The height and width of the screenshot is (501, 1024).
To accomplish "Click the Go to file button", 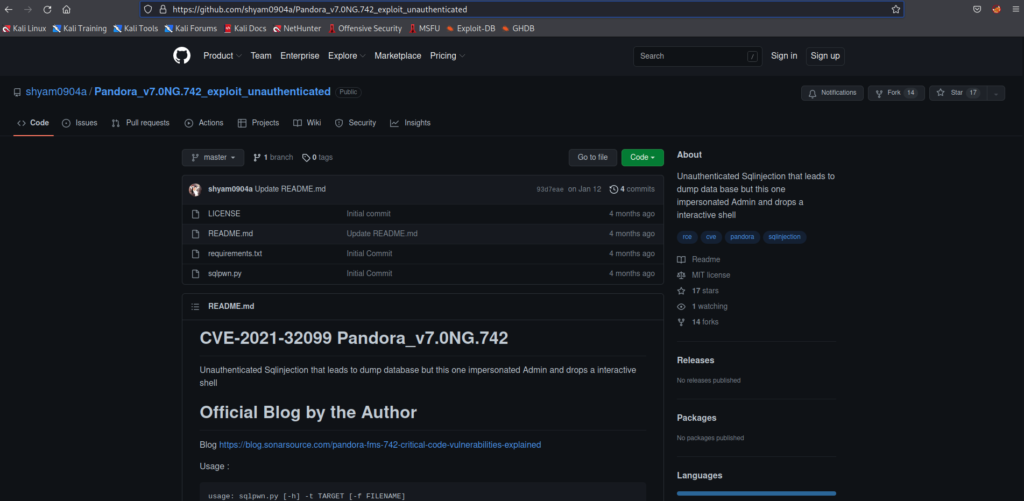I will click(x=592, y=157).
